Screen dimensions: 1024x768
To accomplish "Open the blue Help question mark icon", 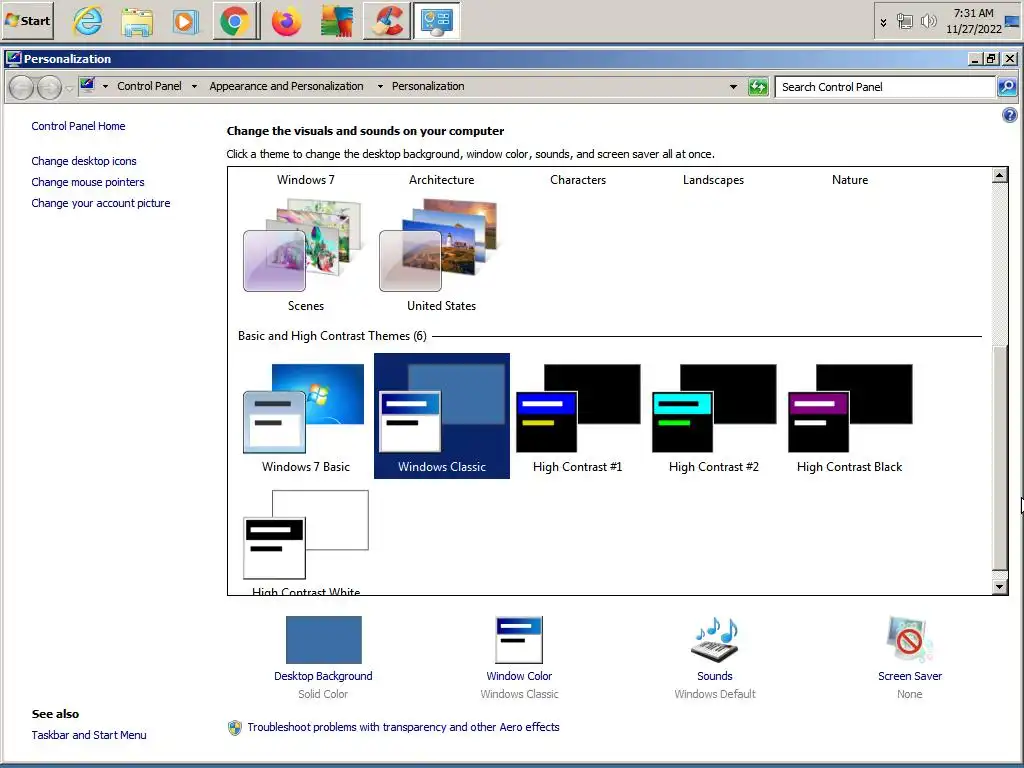I will tap(1009, 116).
